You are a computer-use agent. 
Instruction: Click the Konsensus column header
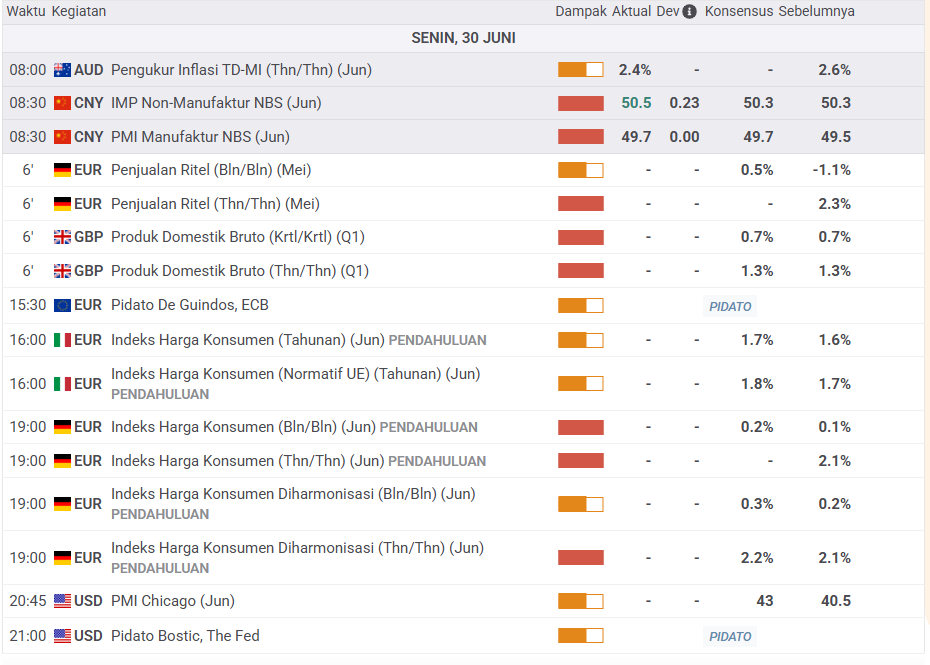tap(739, 12)
